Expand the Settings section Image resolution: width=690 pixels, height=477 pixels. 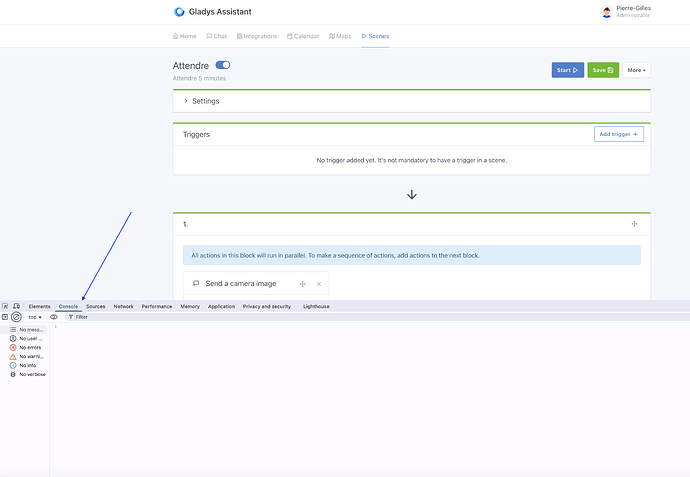click(201, 101)
